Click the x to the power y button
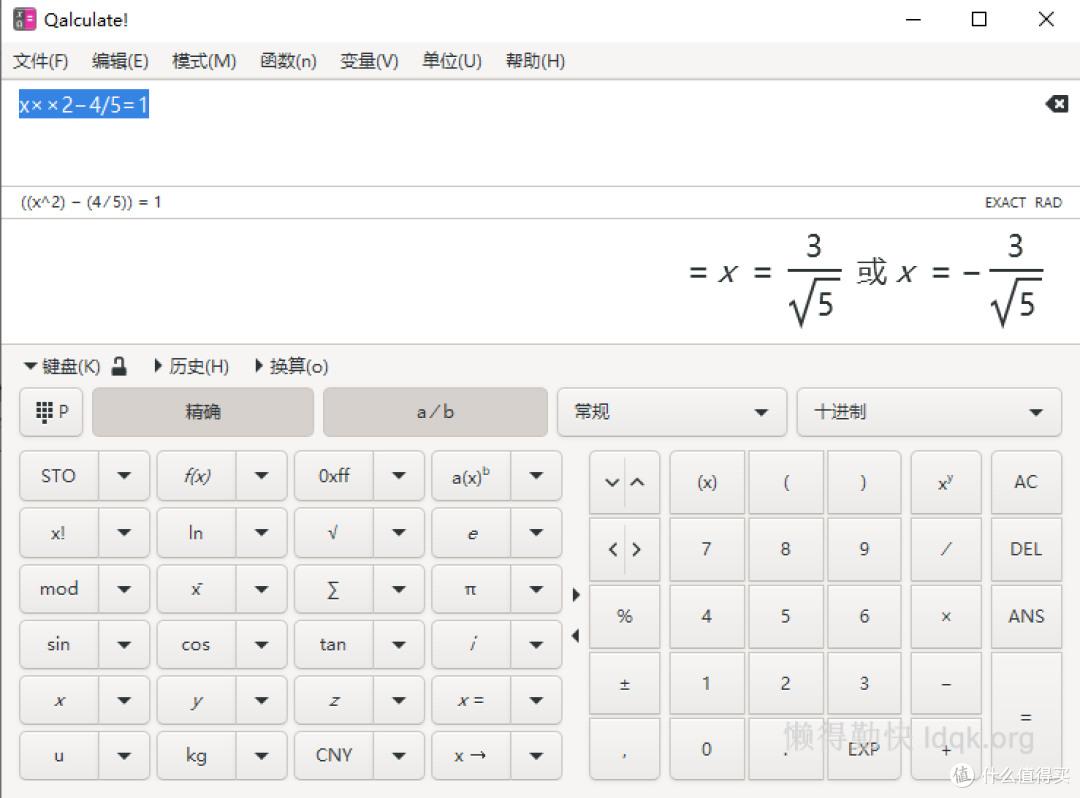1080x798 pixels. (x=946, y=482)
